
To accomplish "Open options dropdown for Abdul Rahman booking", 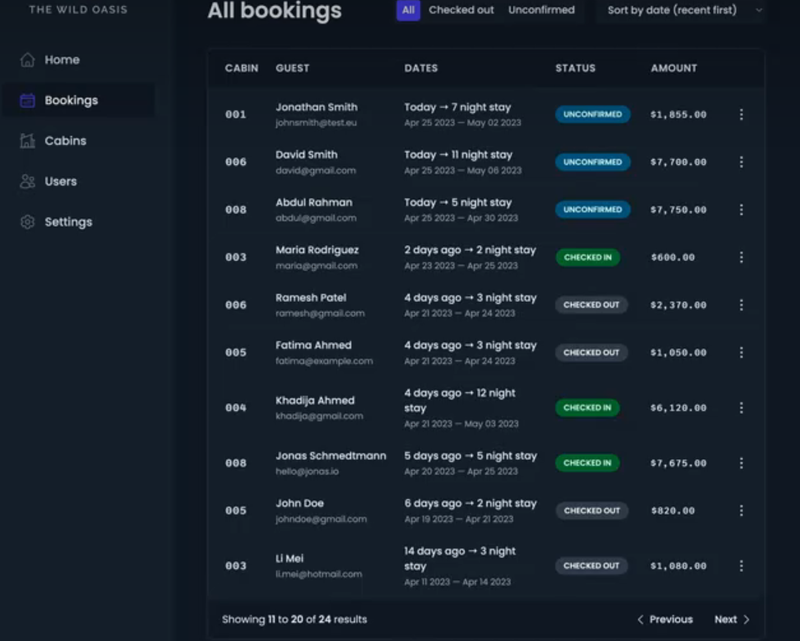I will [741, 210].
